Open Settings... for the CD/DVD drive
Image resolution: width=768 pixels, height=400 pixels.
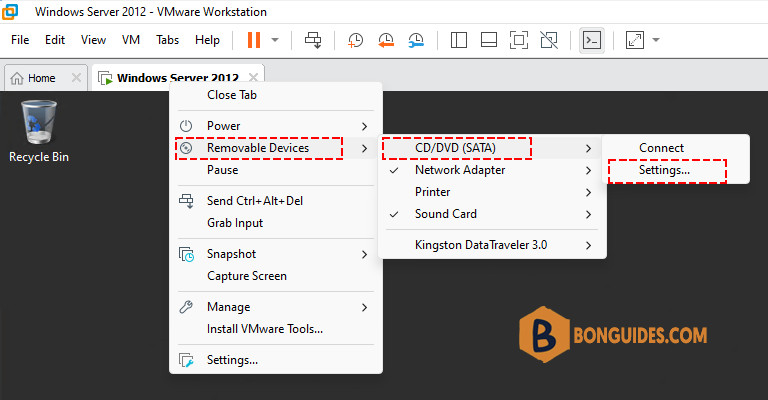[x=676, y=170]
